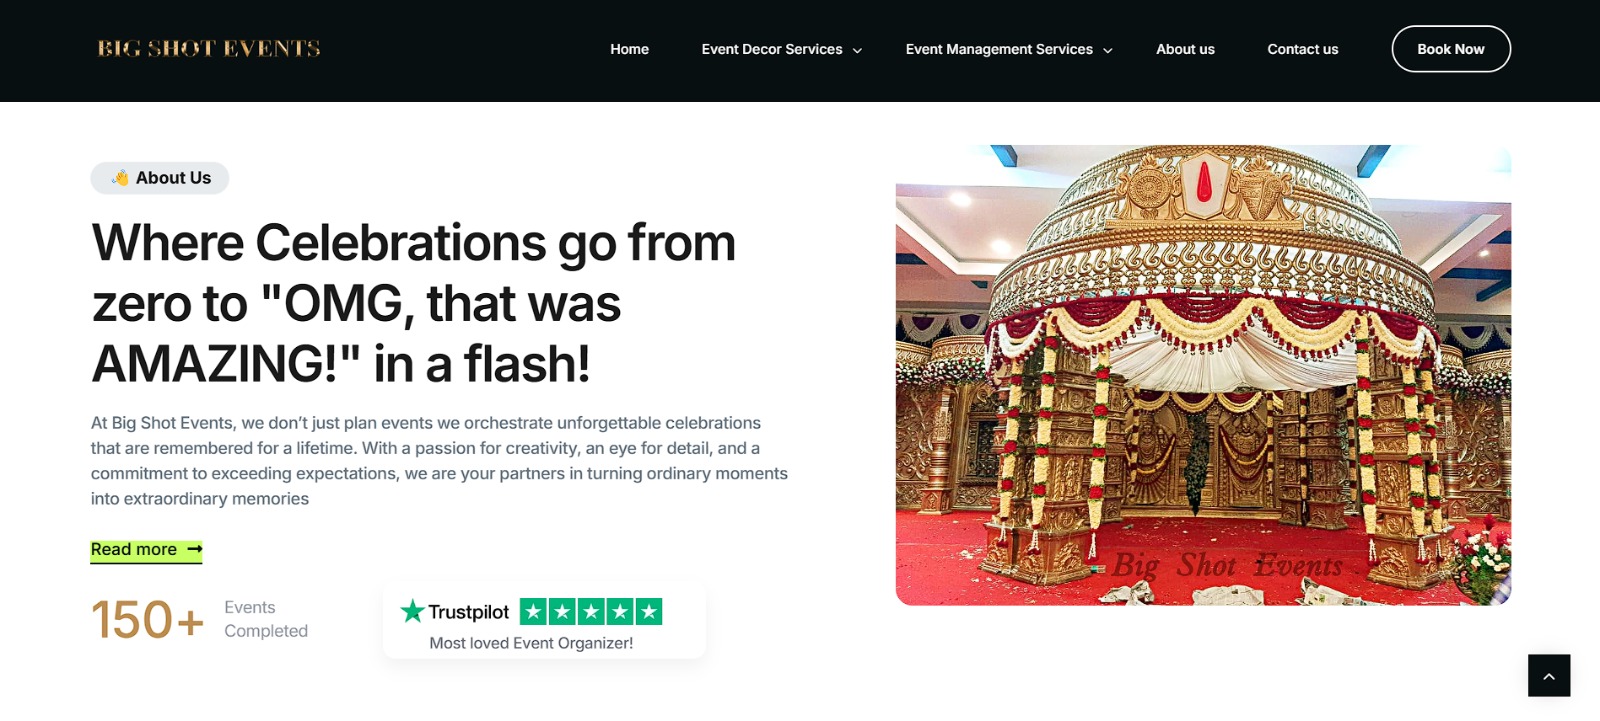Open the Home menu item
Viewport: 1600px width, 721px height.
[x=630, y=49]
